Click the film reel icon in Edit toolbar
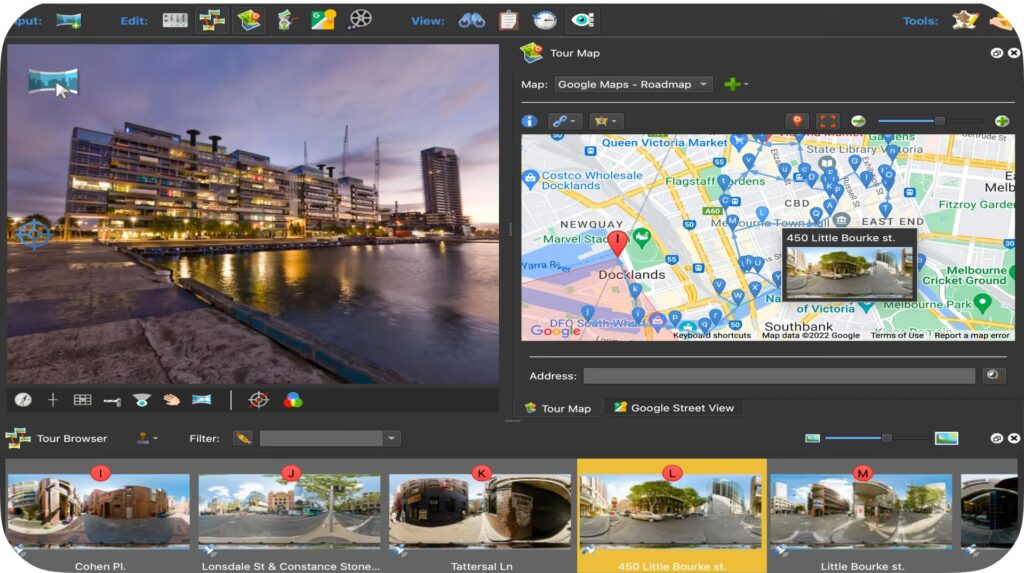Viewport: 1024px width, 573px height. (360, 20)
